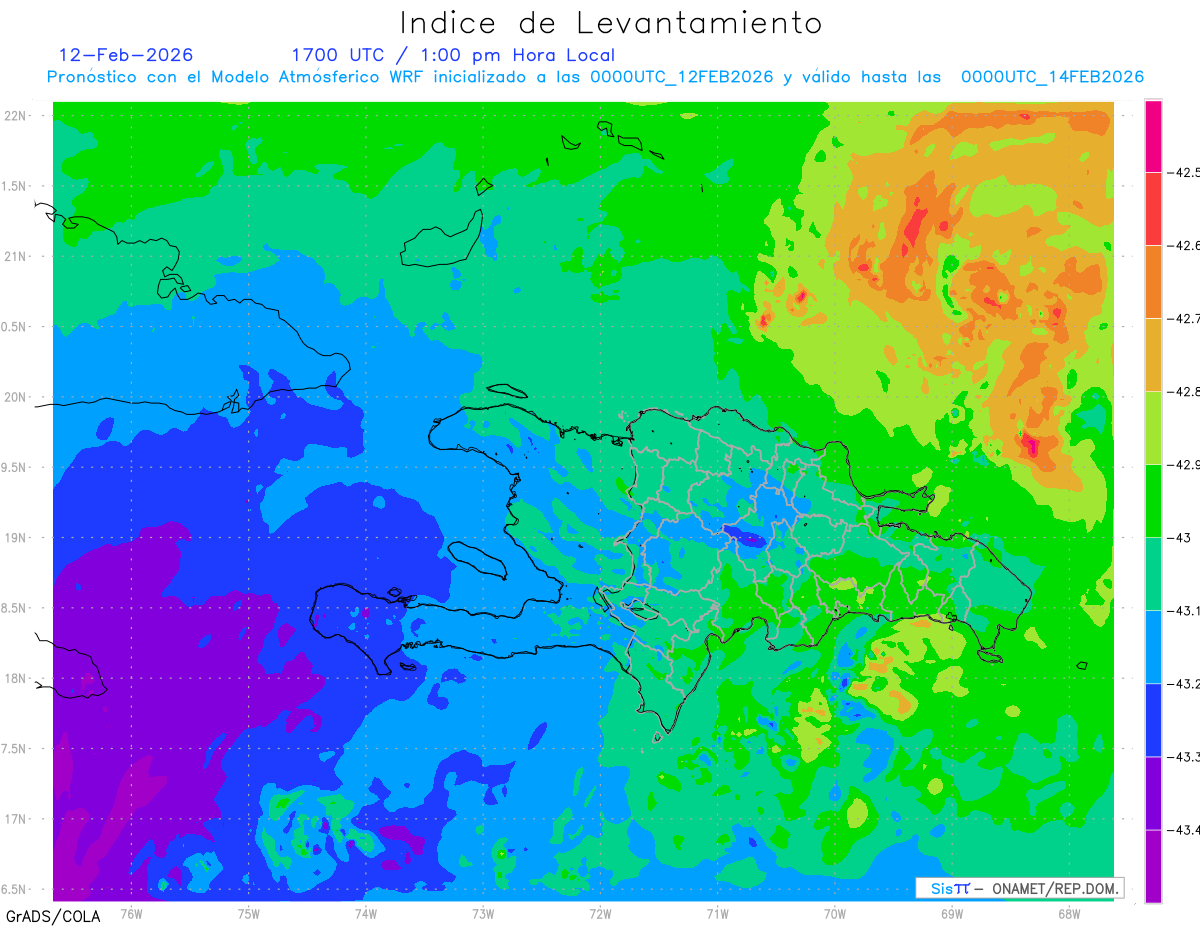Click the '-43.4' legend value
Image resolution: width=1200 pixels, height=927 pixels.
pos(1184,830)
